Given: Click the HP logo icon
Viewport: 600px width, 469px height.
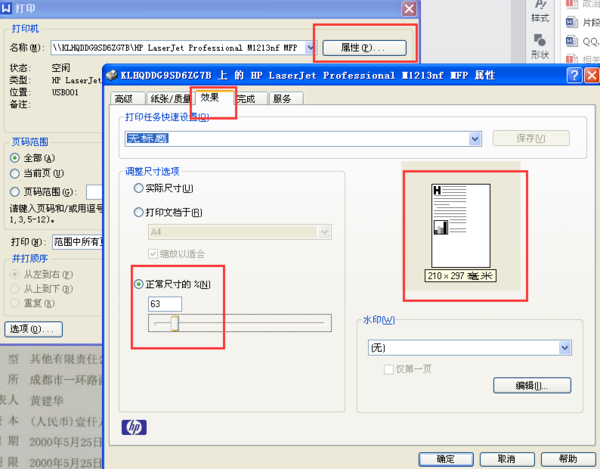Looking at the screenshot, I should click(x=134, y=427).
